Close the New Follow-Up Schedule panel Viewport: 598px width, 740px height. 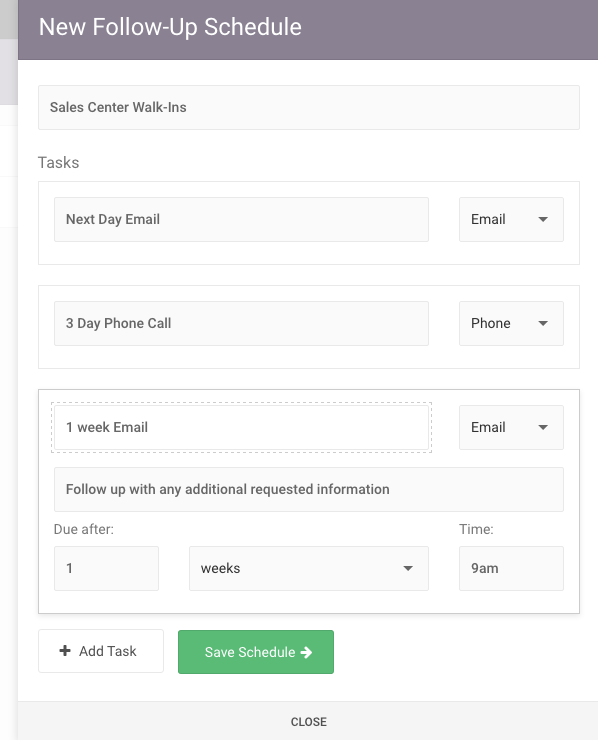(309, 722)
